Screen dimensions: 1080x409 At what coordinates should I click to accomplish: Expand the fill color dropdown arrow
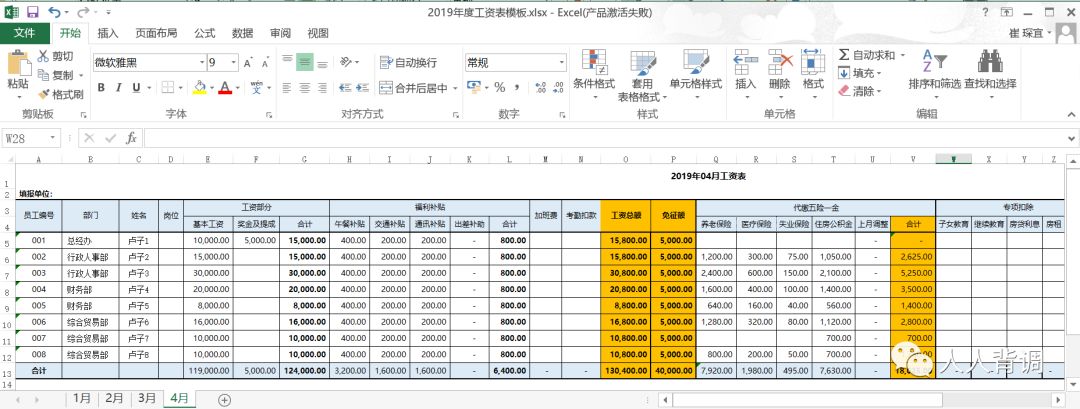[211, 87]
